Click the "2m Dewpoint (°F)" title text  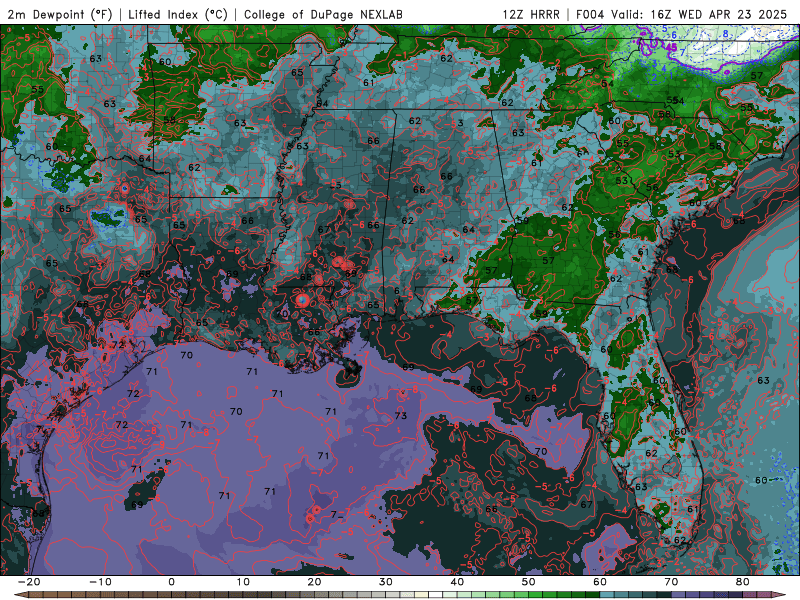60,14
